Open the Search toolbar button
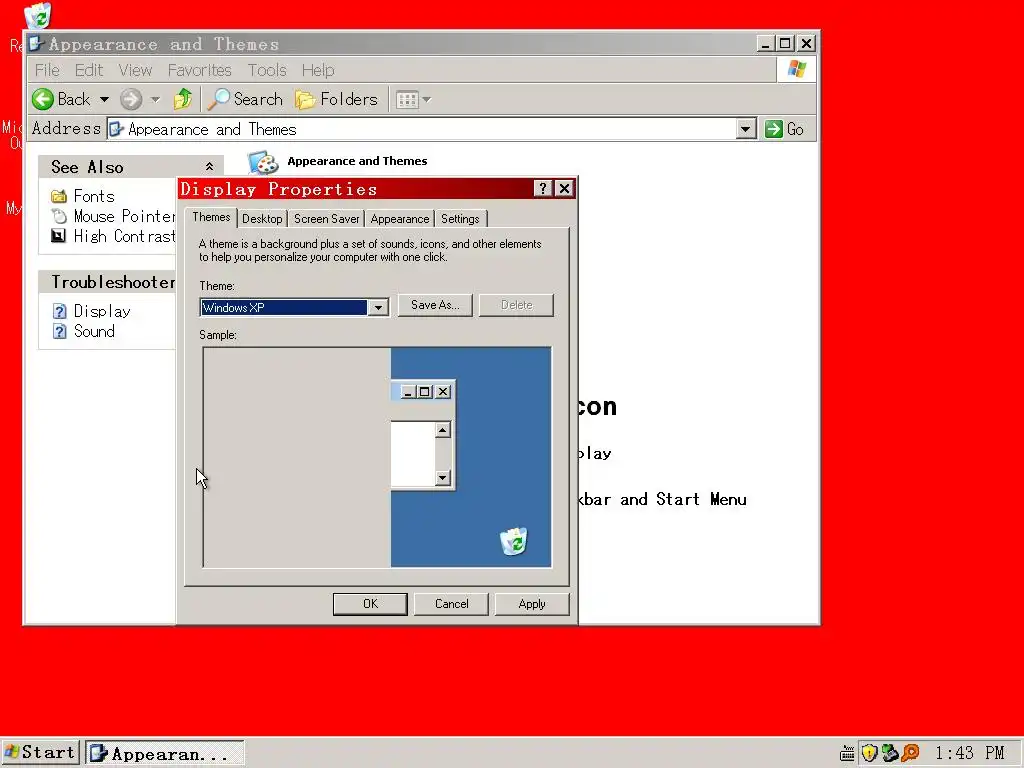 [246, 99]
